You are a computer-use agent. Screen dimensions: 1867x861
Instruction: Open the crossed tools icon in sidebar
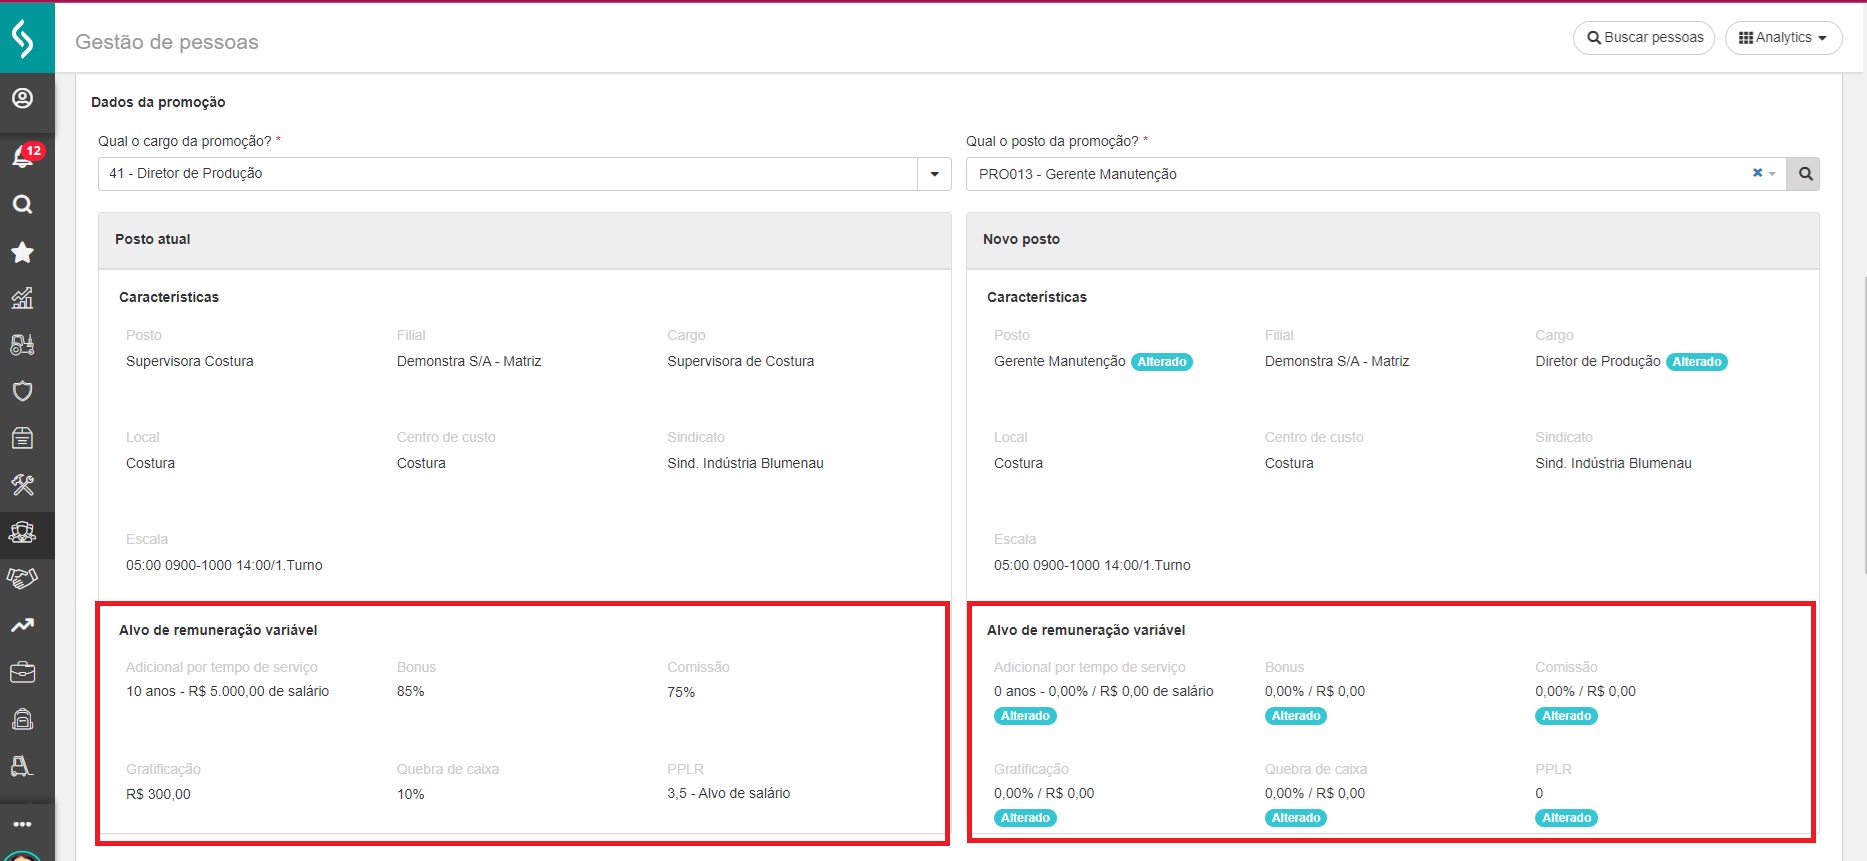[22, 485]
